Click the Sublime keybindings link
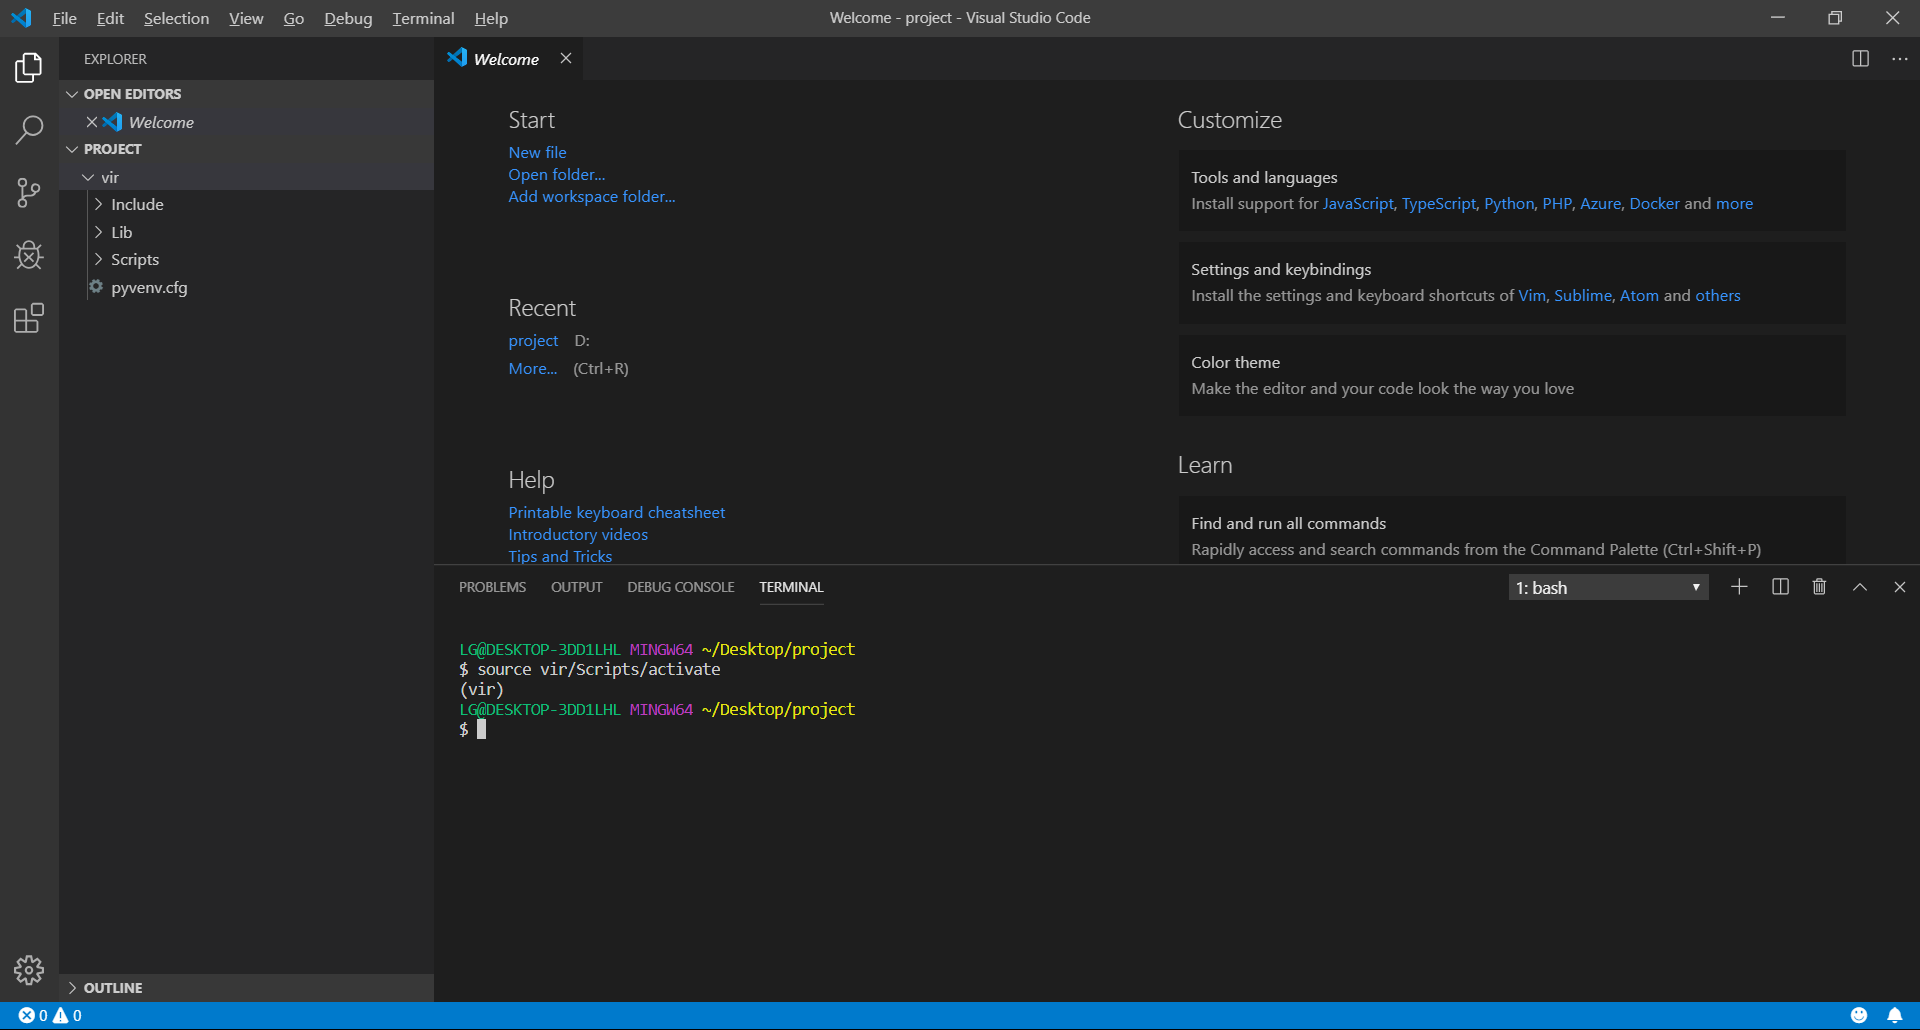The image size is (1920, 1030). pos(1583,296)
